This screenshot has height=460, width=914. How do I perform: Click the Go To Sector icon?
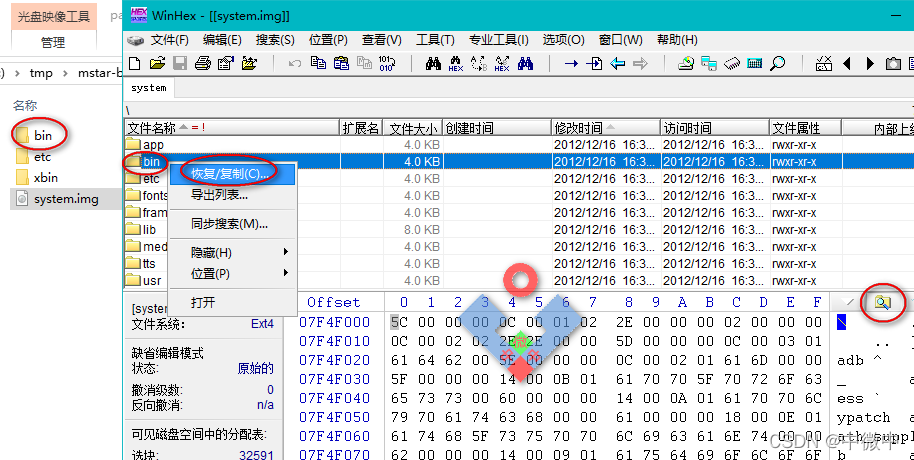click(x=594, y=63)
